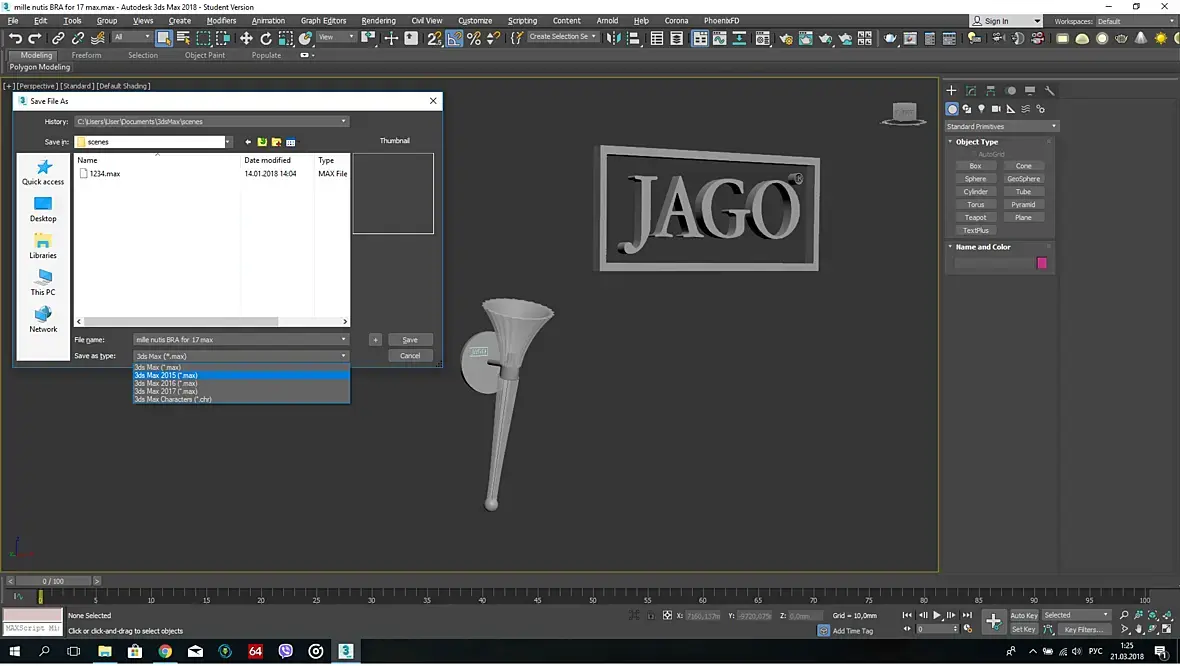Click the Cancel button in dialog
This screenshot has height=666, width=1180.
[410, 356]
